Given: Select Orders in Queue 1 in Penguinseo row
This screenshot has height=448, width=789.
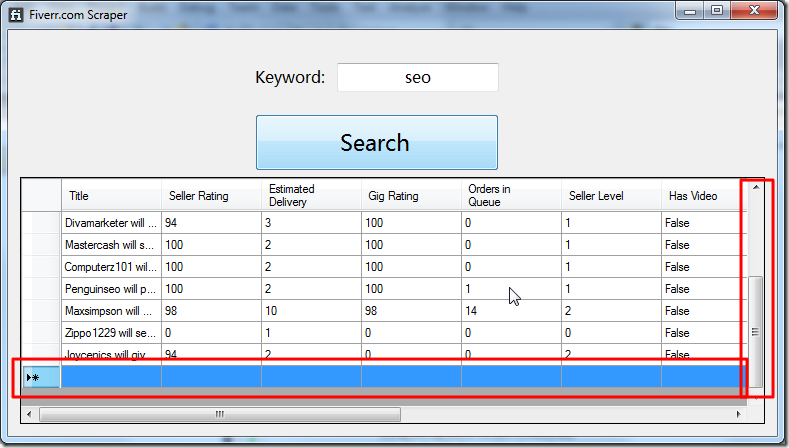Looking at the screenshot, I should click(511, 289).
